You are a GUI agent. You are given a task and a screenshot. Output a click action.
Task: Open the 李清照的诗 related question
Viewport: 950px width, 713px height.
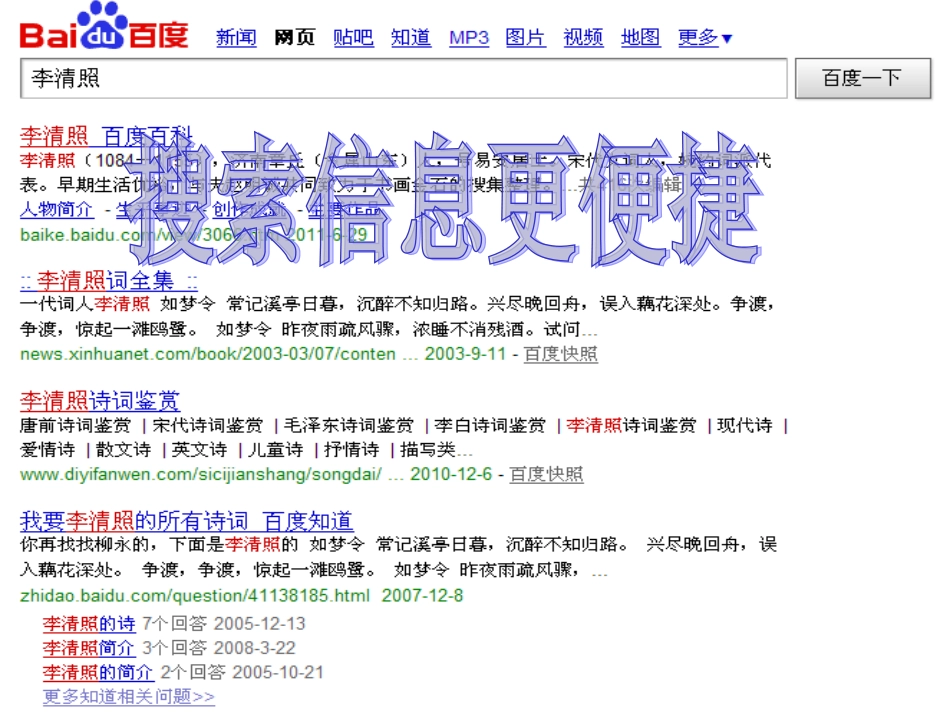tap(89, 623)
